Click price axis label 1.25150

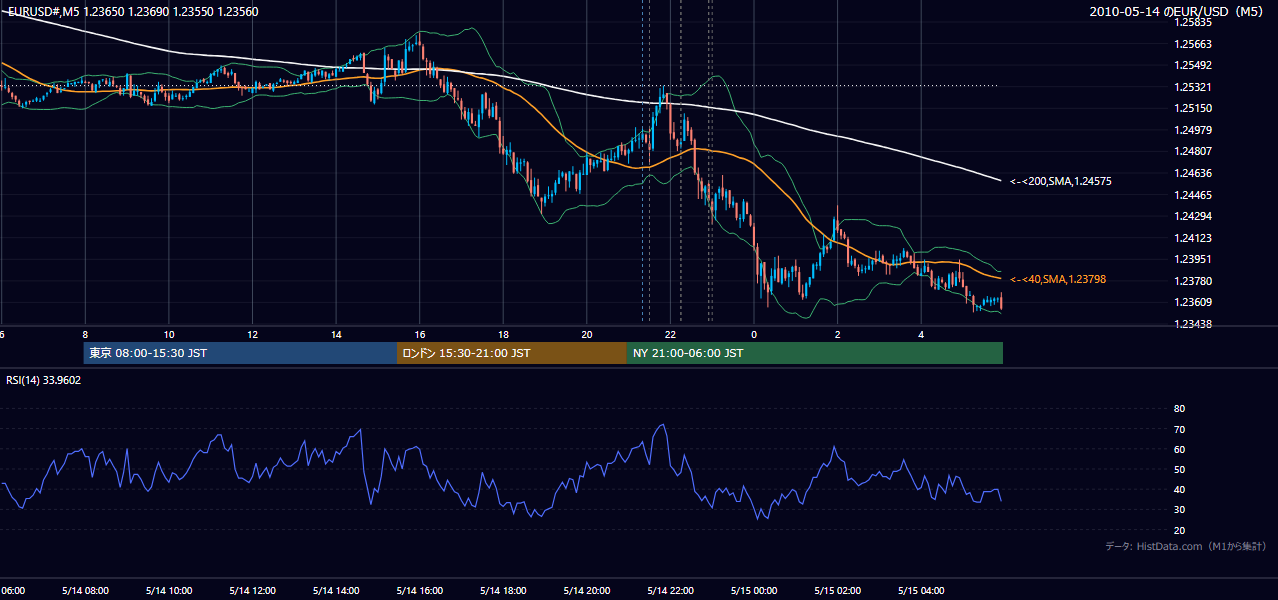(x=1193, y=108)
